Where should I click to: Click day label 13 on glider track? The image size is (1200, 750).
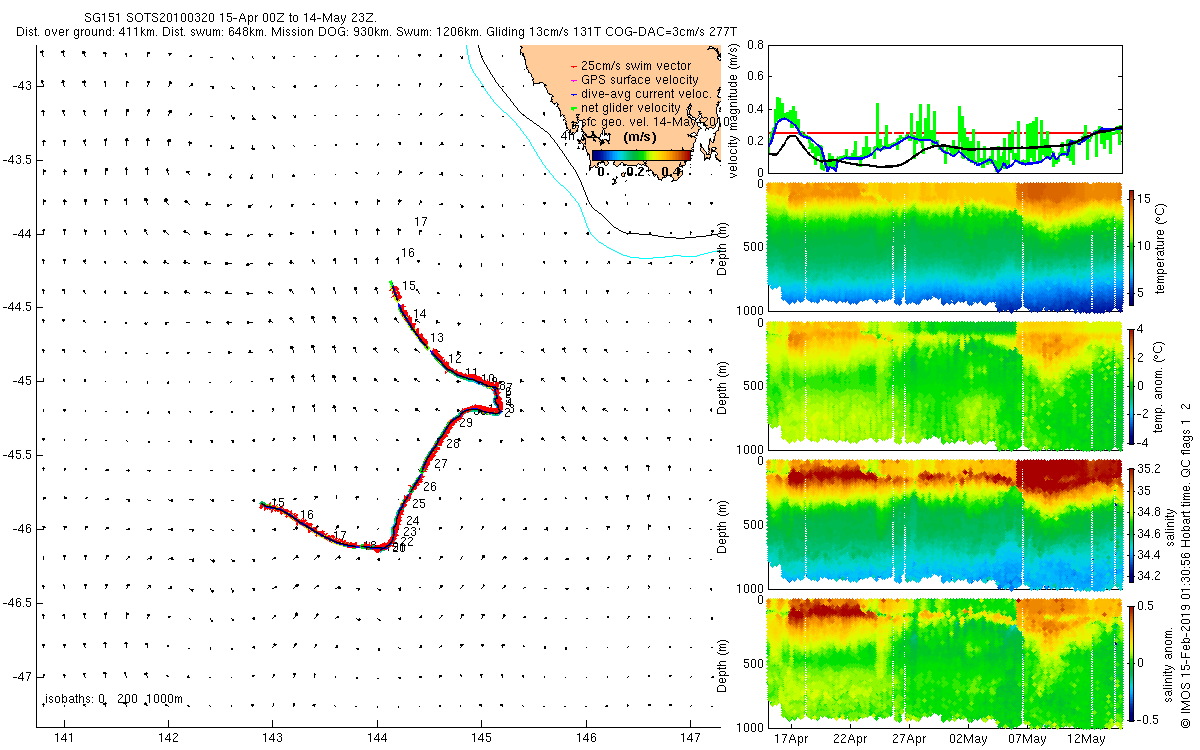pos(437,338)
